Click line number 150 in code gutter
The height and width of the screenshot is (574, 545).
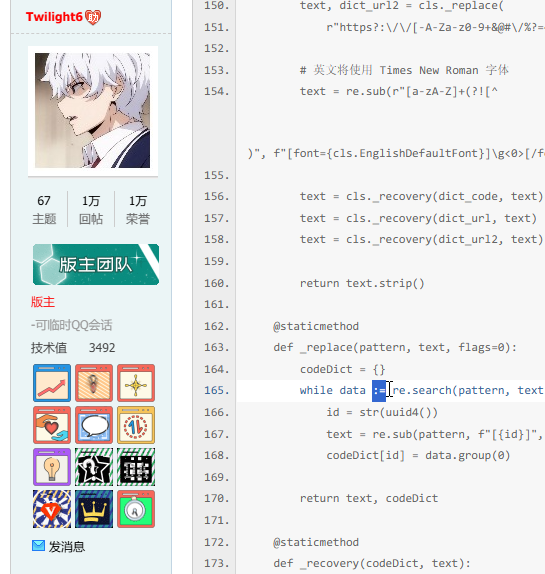pos(217,5)
